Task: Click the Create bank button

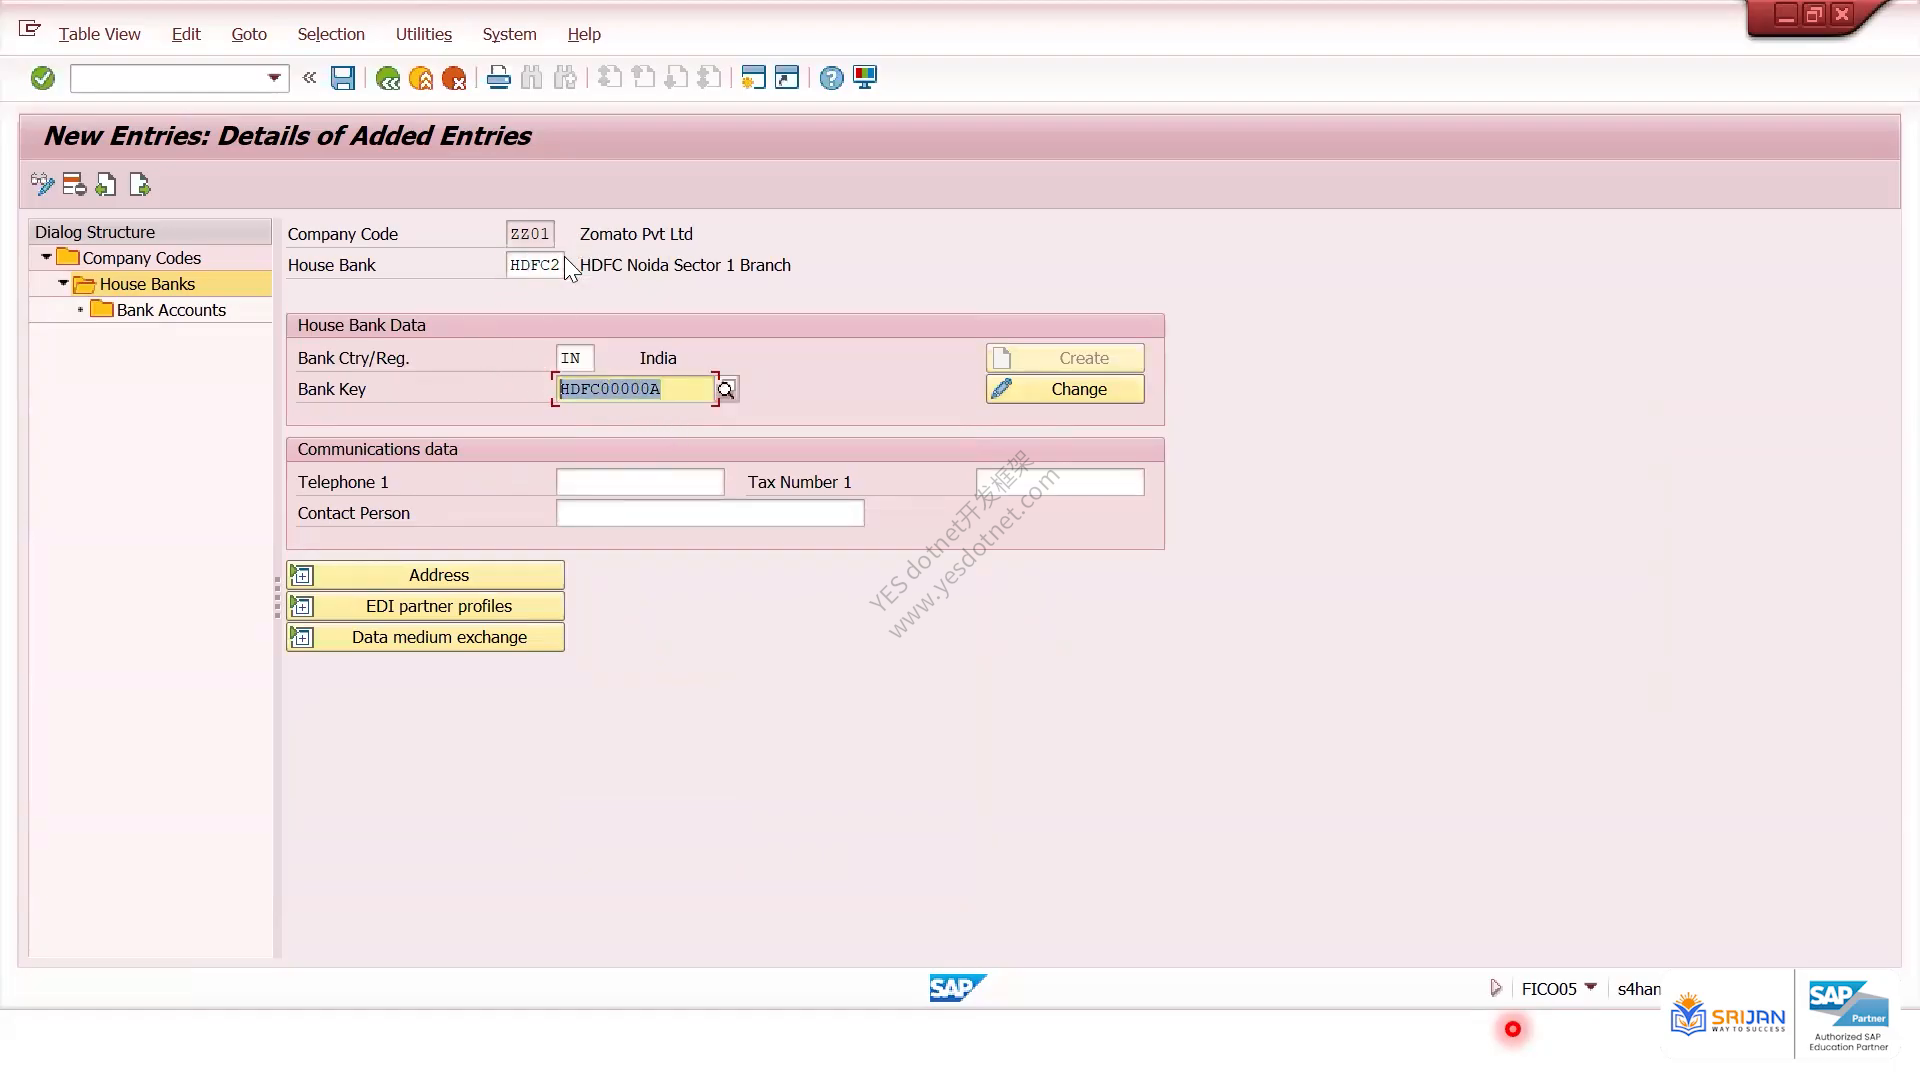Action: point(1065,358)
